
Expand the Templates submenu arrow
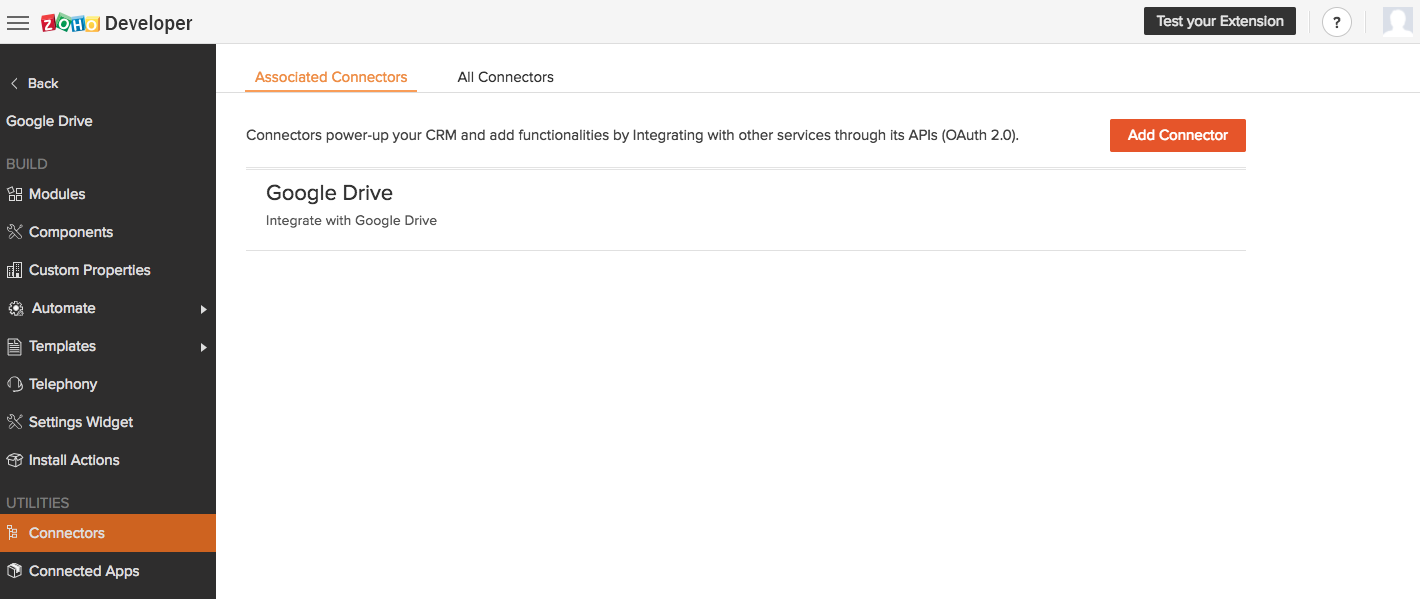click(x=203, y=347)
